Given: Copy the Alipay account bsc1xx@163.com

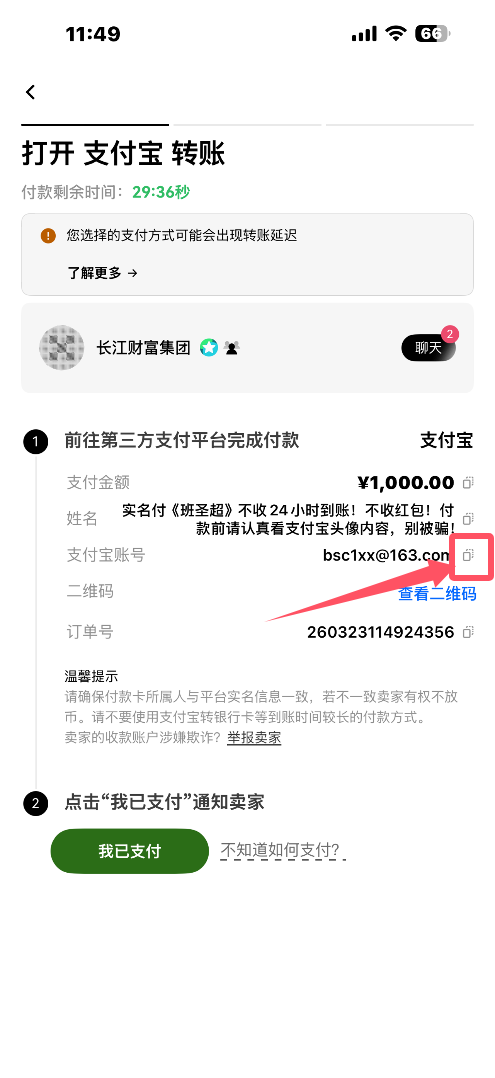Looking at the screenshot, I should click(468, 555).
